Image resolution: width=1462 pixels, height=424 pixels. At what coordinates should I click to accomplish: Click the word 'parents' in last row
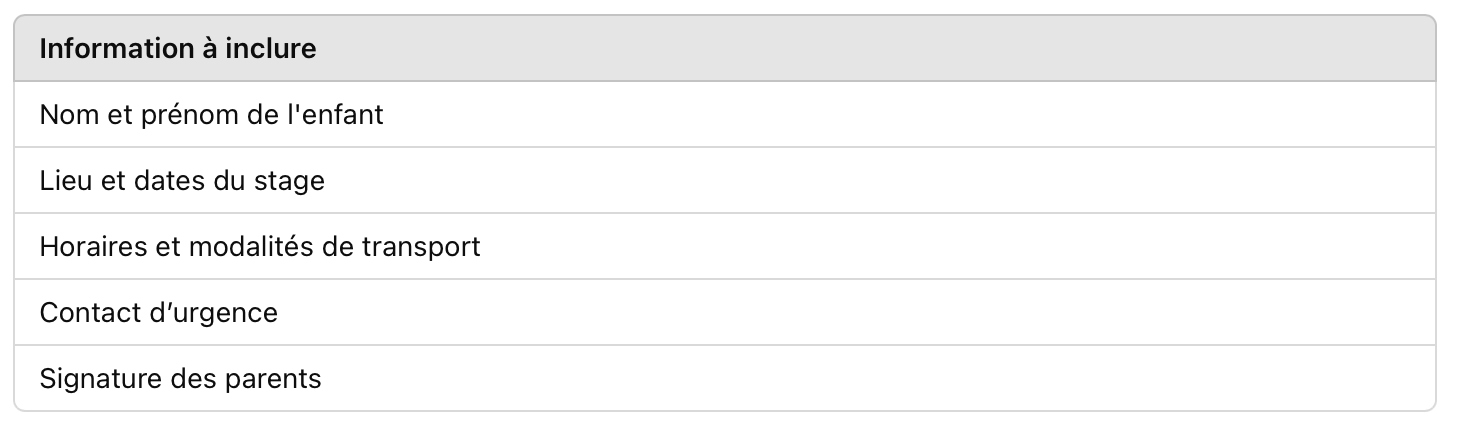276,379
